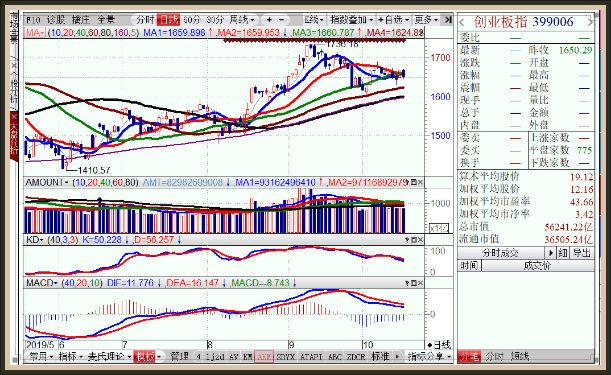611x375 pixels.
Task: Click the plus zoom-in chart button
Action: pyautogui.click(x=269, y=19)
